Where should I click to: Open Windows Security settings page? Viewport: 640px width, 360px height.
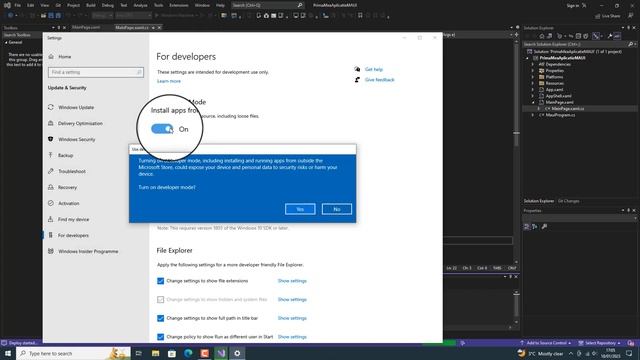coord(76,139)
